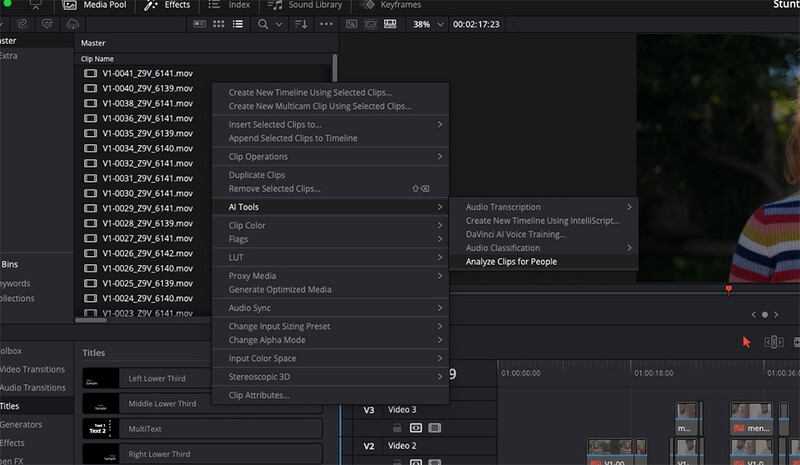
Task: Choose DaVinci AI Voice Training
Action: pyautogui.click(x=515, y=235)
